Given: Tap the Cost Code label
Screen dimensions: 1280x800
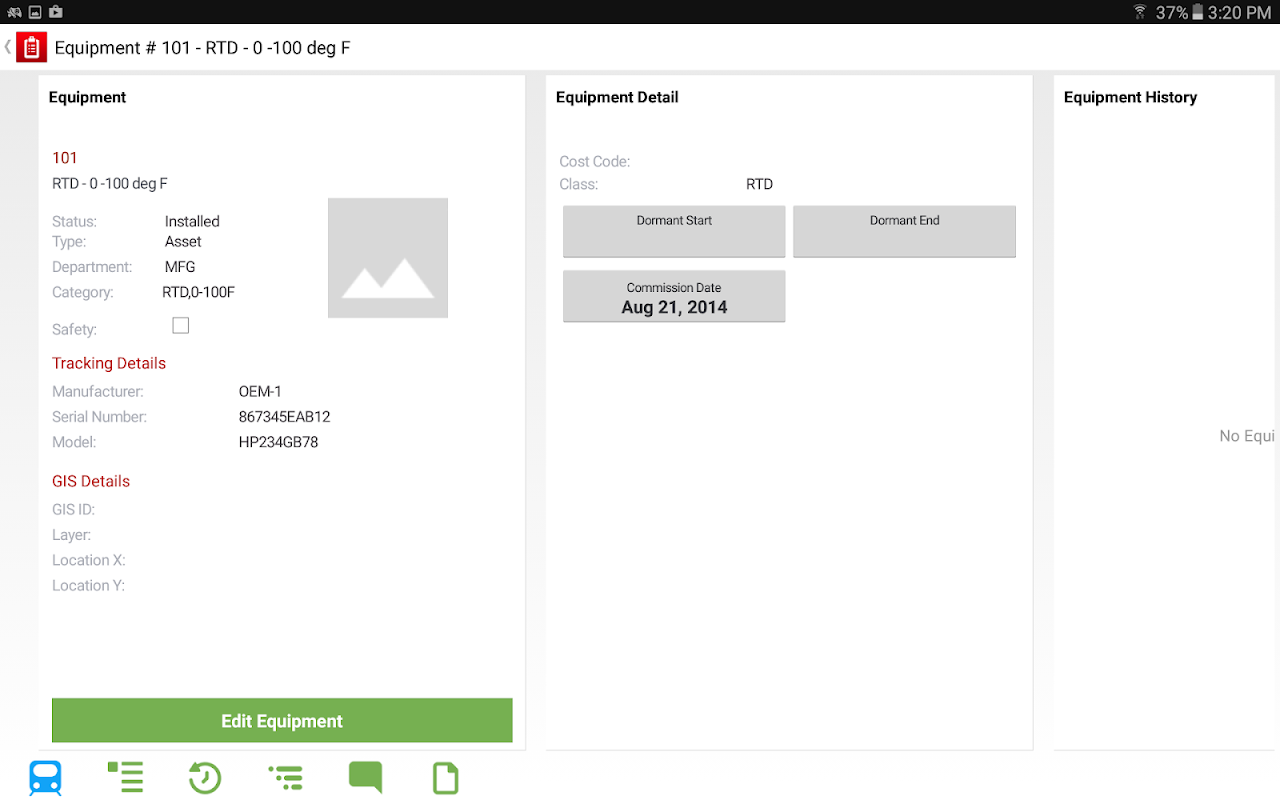Looking at the screenshot, I should (x=595, y=162).
